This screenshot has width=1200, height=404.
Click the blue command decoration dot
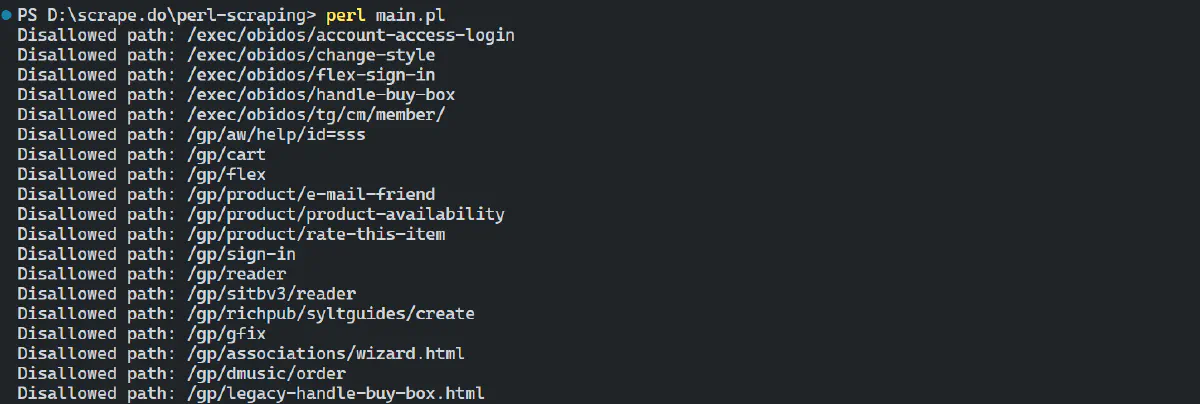tap(7, 15)
